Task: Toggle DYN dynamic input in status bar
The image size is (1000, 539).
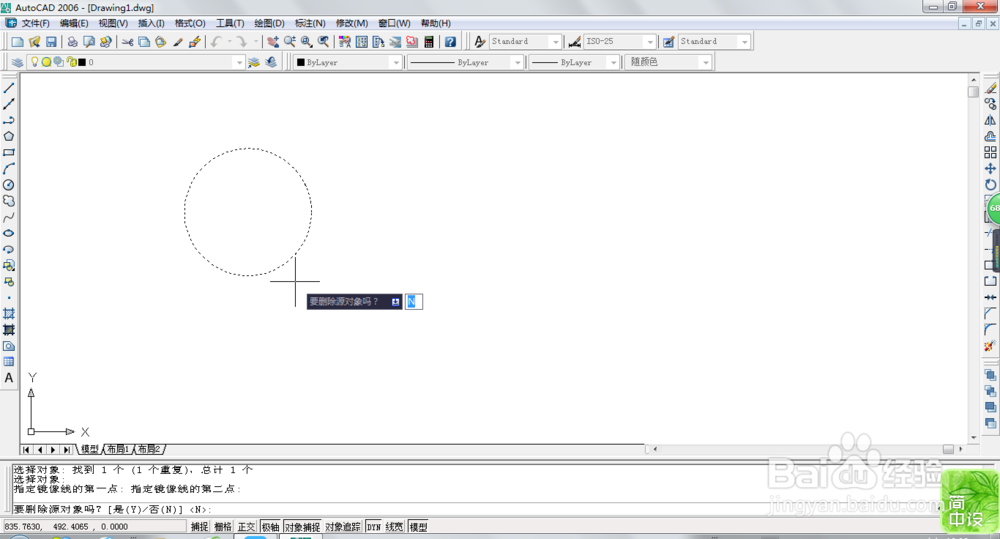Action: (x=374, y=527)
